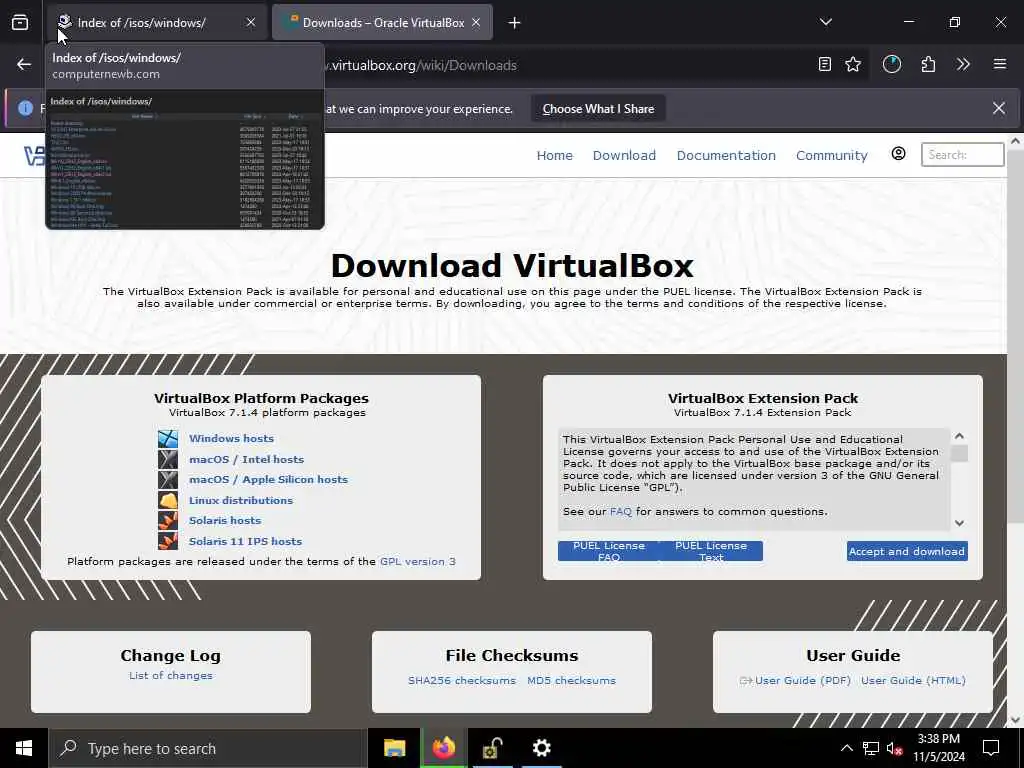
Task: Open the notification center icon
Action: pos(991,748)
